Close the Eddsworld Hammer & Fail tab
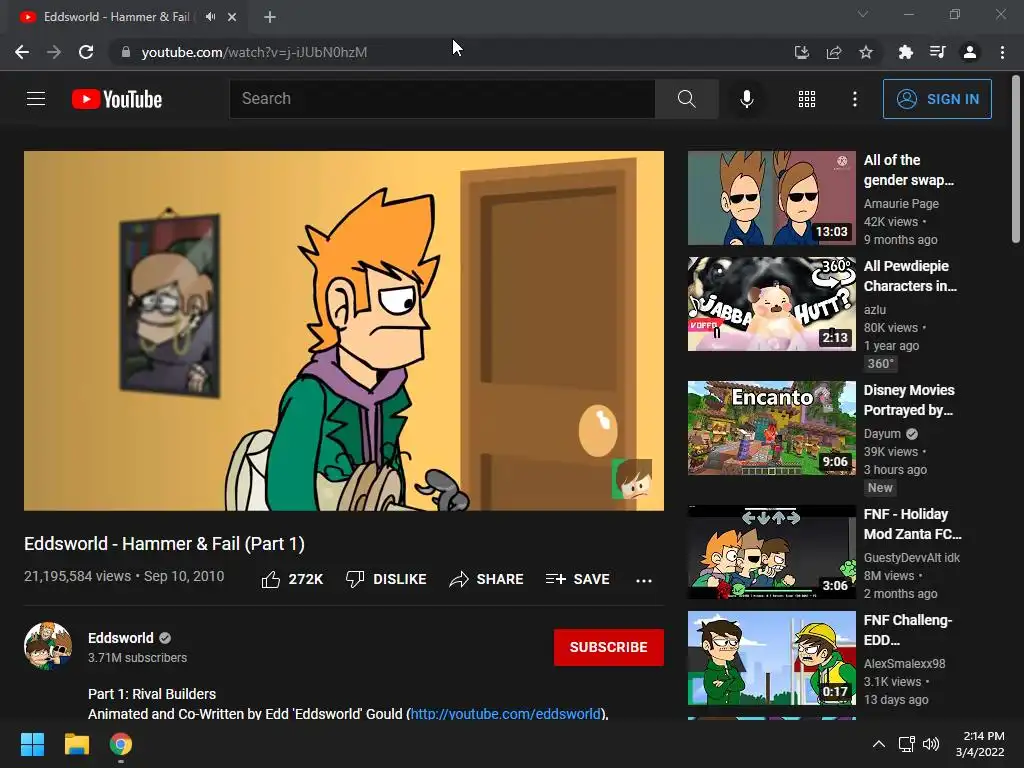Viewport: 1024px width, 768px height. click(232, 17)
